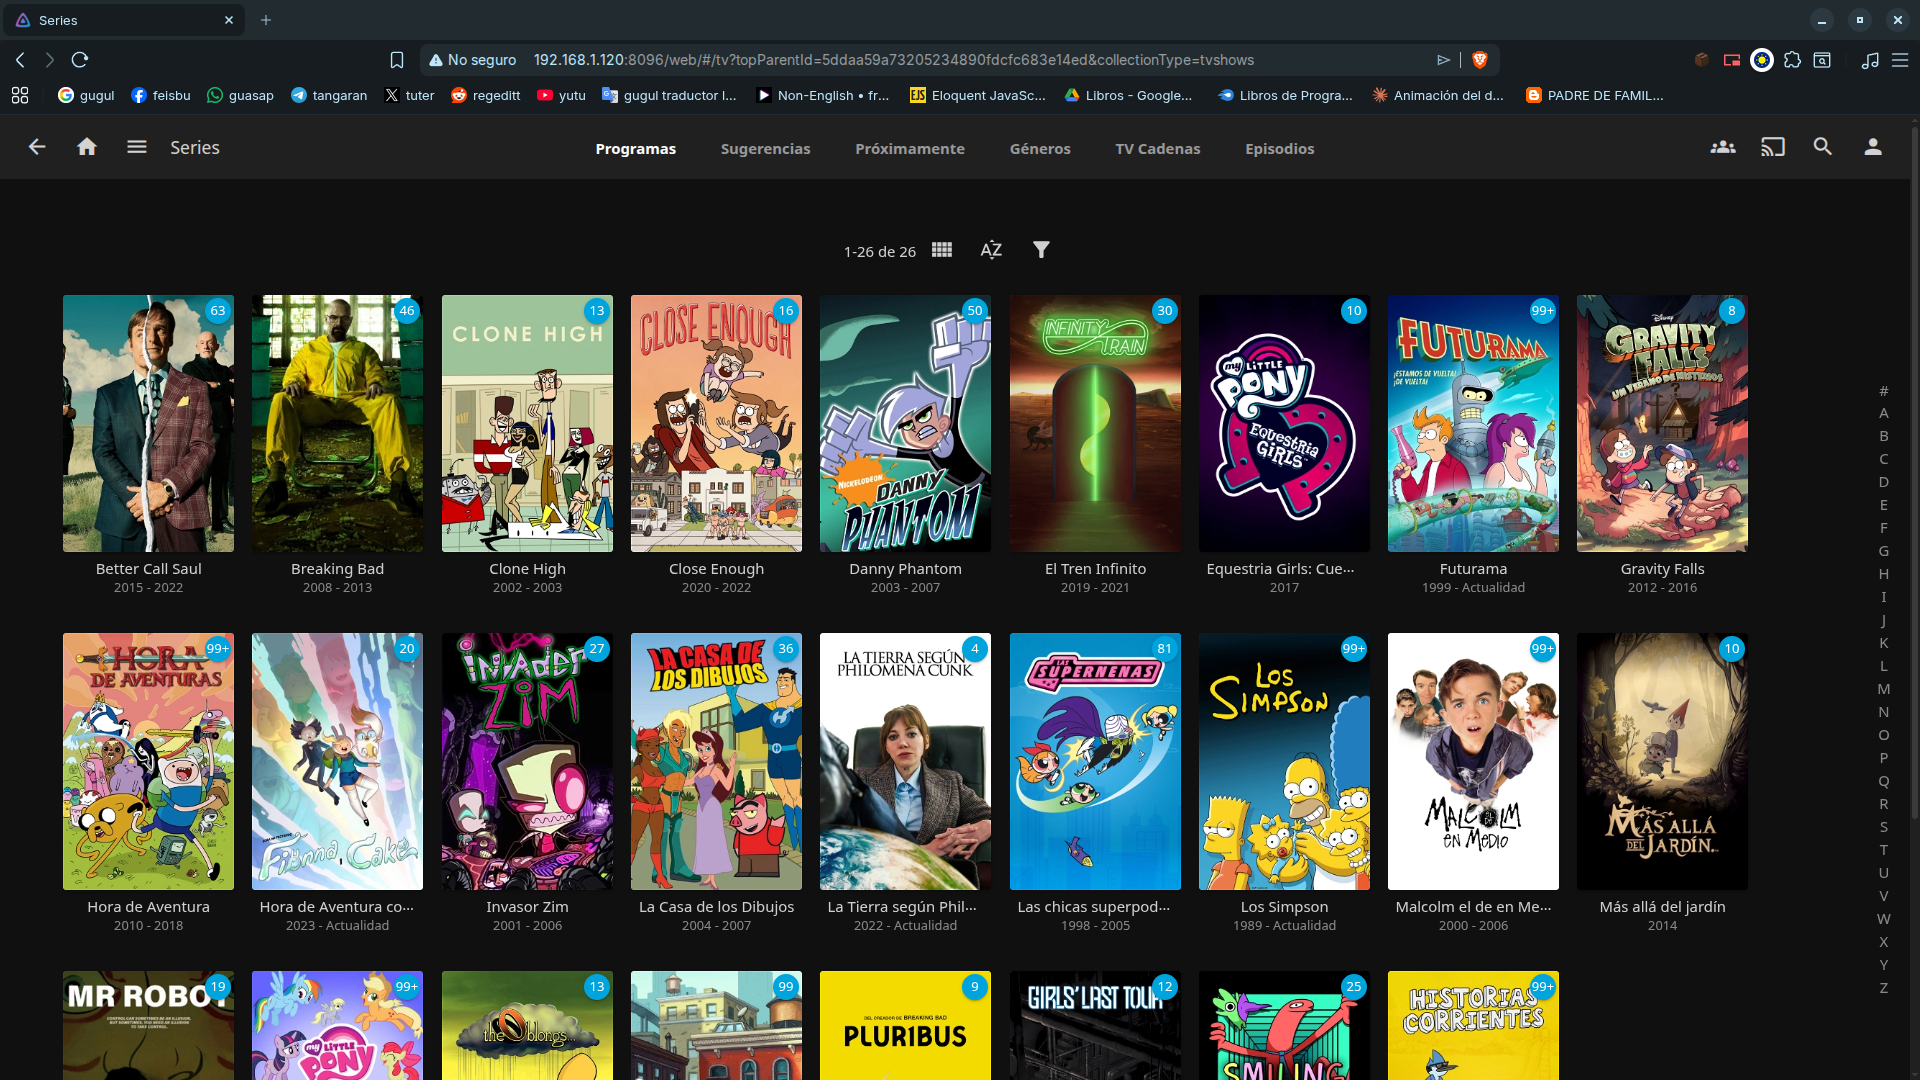Switch to the Sugerencias tab
Image resolution: width=1920 pixels, height=1080 pixels.
pyautogui.click(x=766, y=149)
